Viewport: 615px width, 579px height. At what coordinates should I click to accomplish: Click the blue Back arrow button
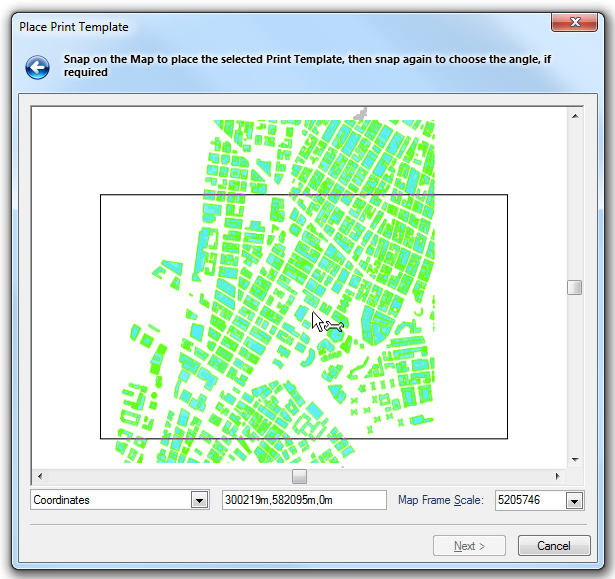[38, 67]
